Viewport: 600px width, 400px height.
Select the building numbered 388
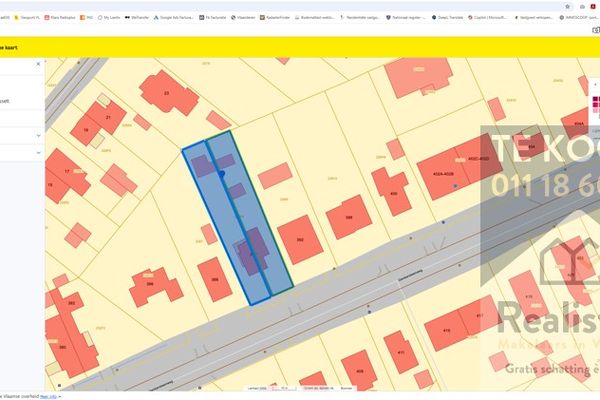(215, 279)
